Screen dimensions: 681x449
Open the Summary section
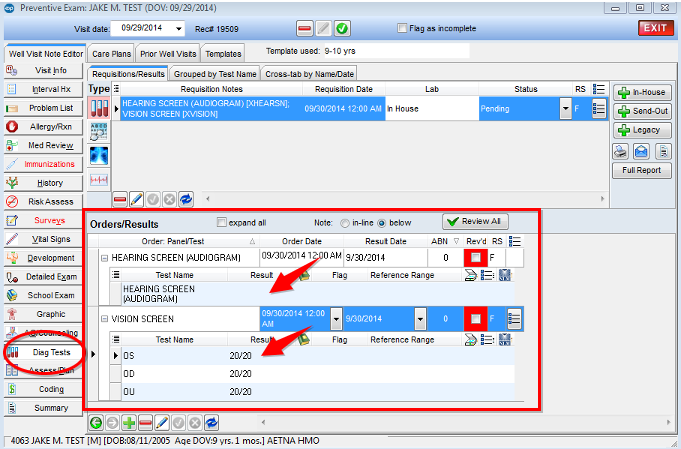coord(43,408)
